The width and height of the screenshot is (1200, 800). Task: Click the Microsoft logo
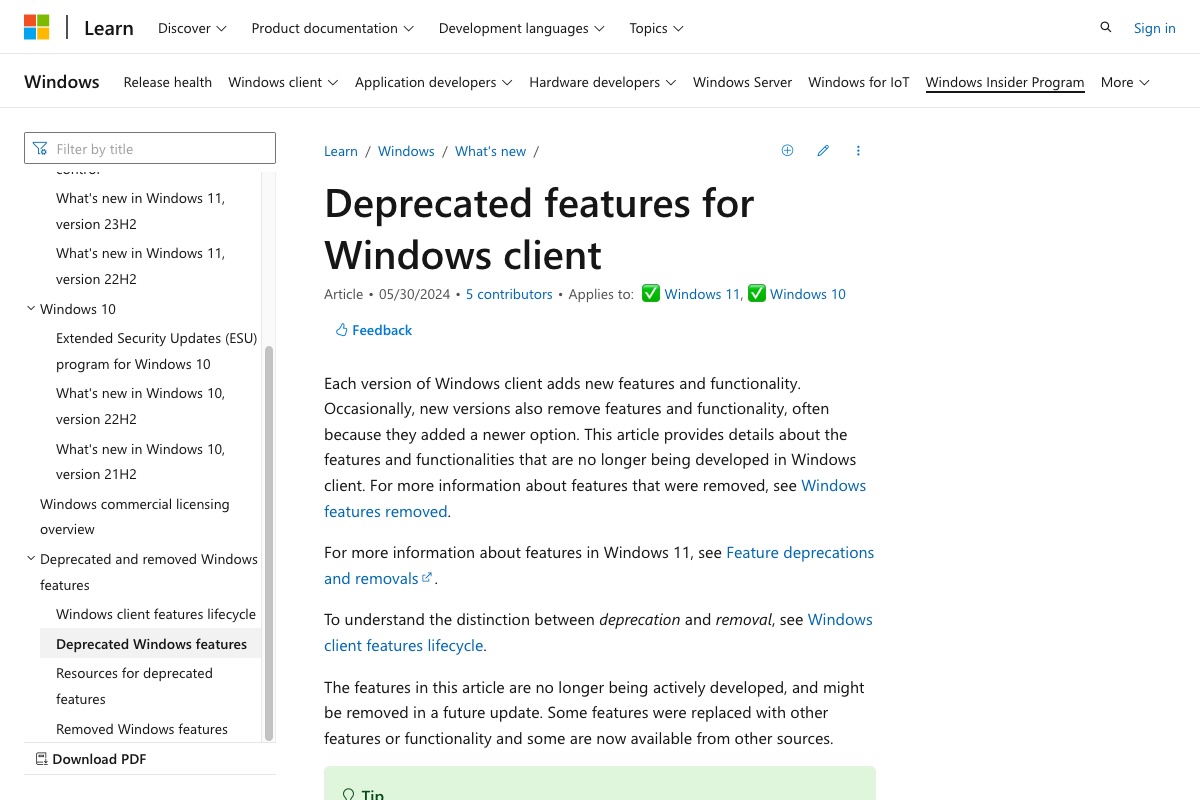point(37,27)
